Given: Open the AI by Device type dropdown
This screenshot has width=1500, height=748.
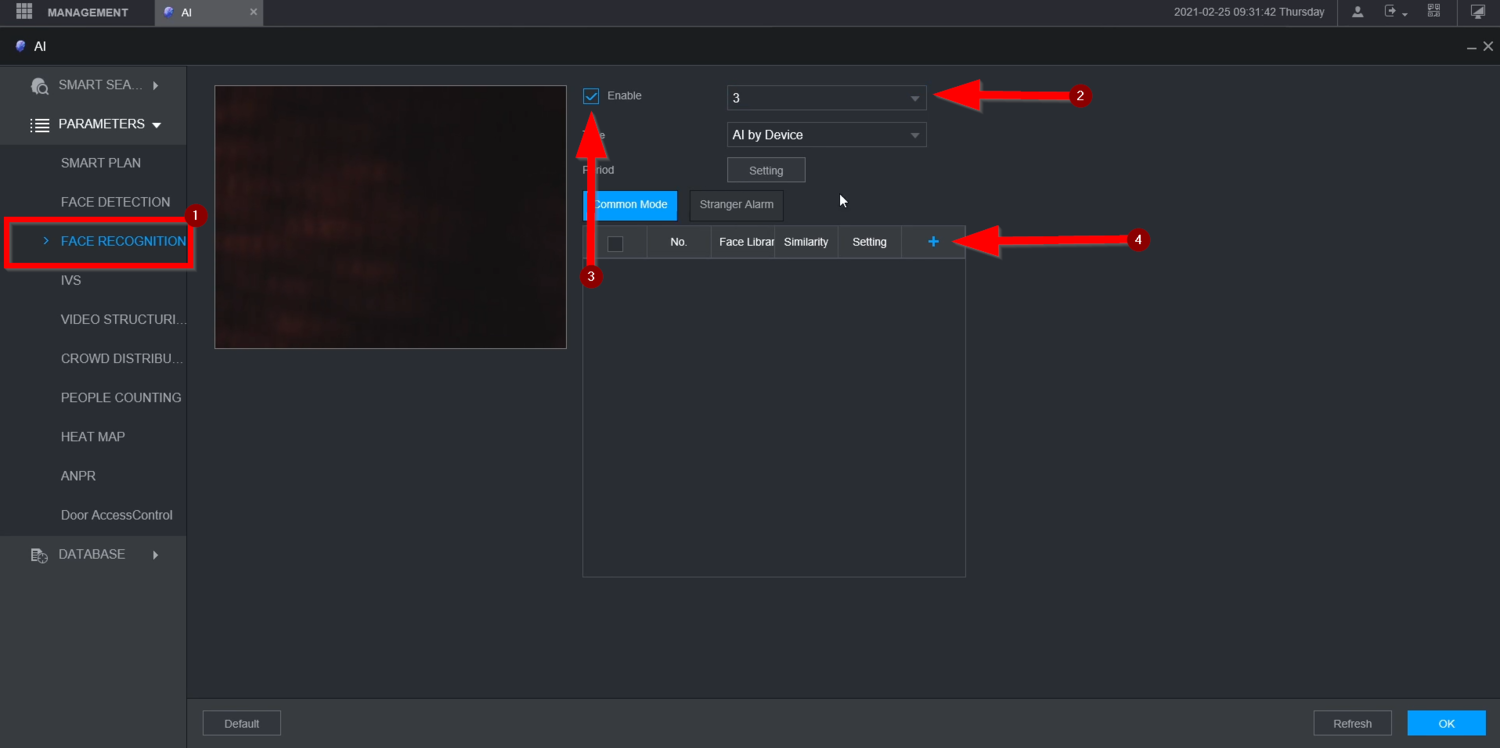Looking at the screenshot, I should pos(826,135).
